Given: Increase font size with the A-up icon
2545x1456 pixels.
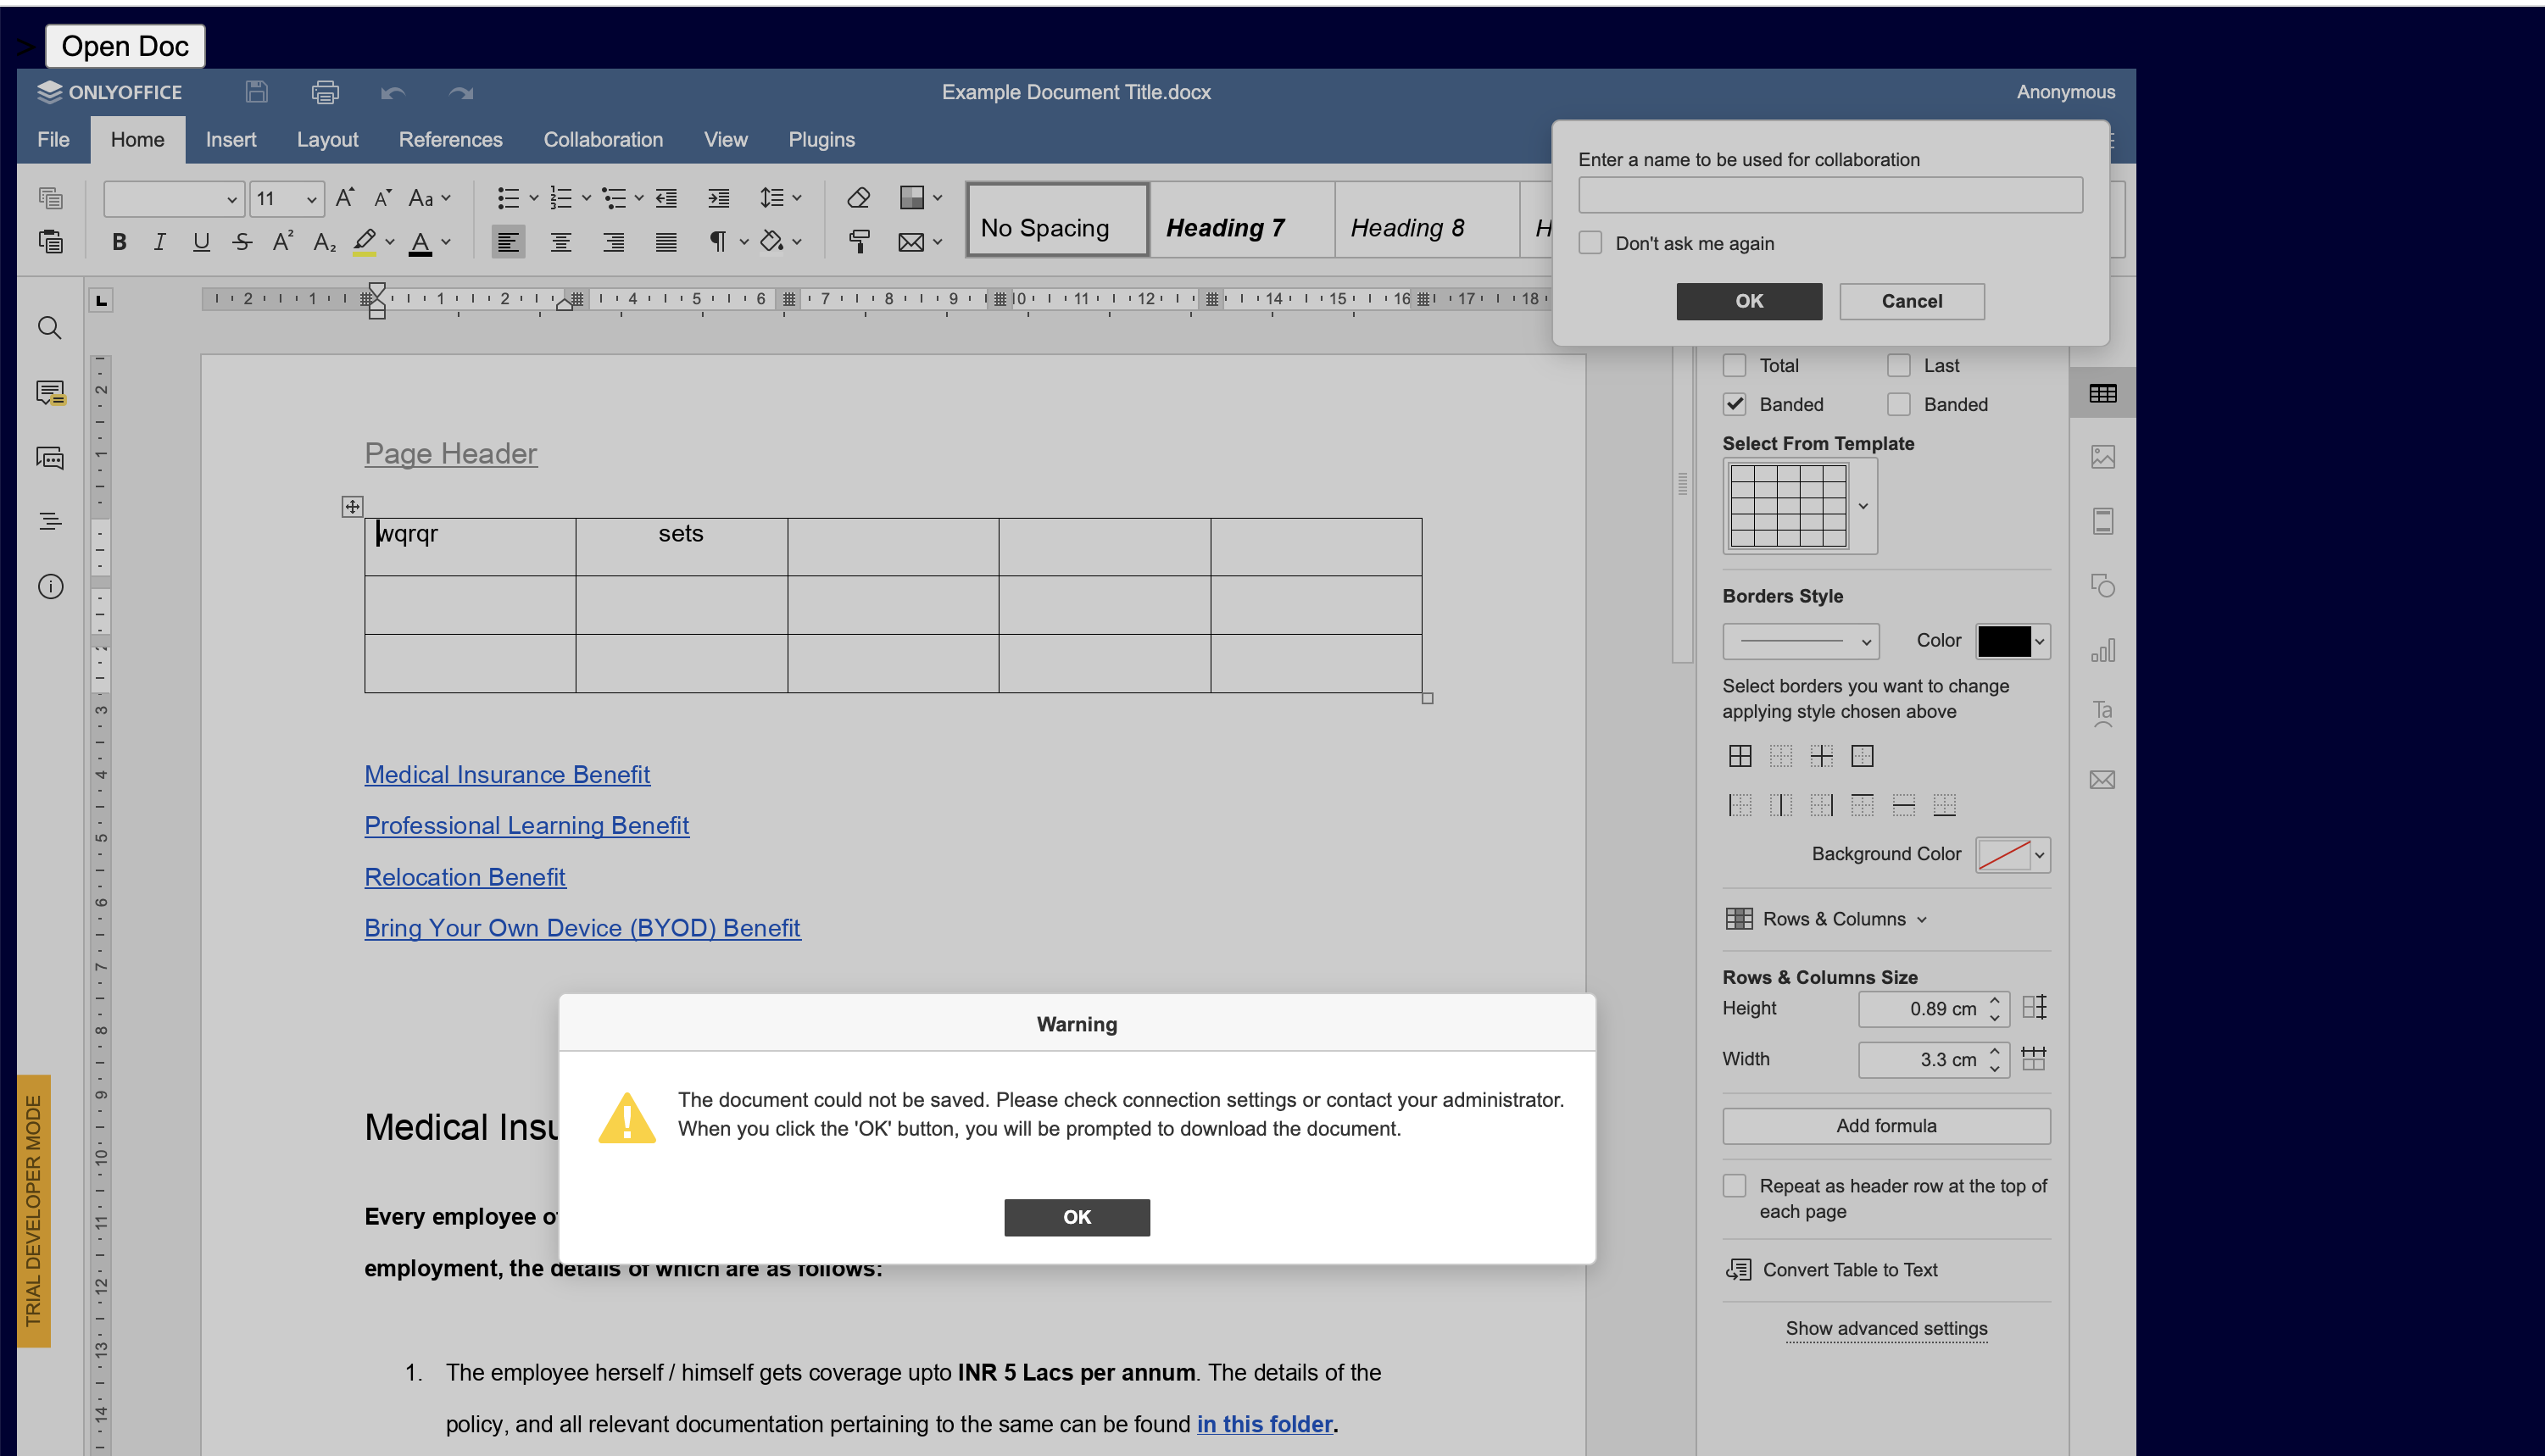Looking at the screenshot, I should point(344,198).
